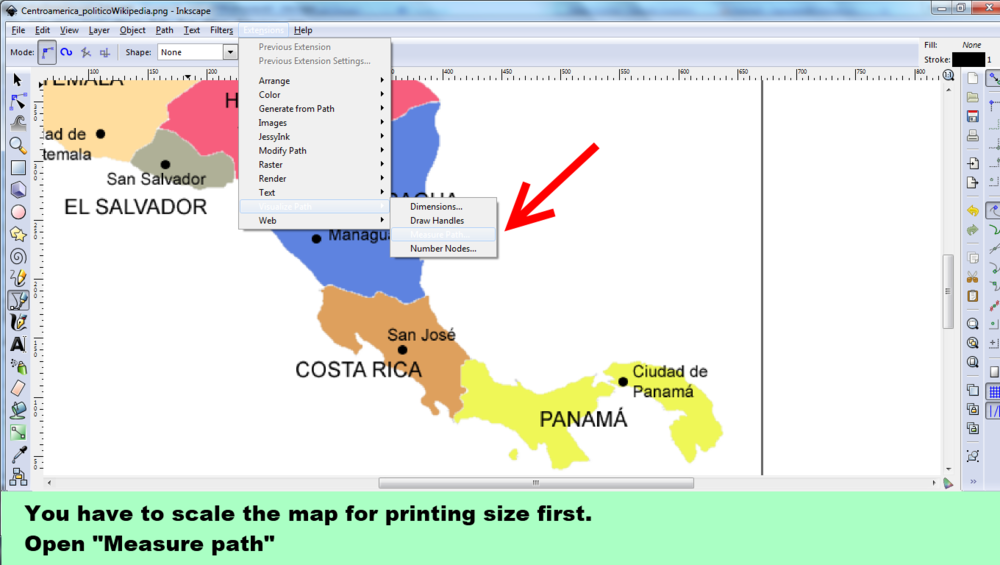The image size is (1000, 565).
Task: Select the Spiral tool
Action: pyautogui.click(x=17, y=256)
